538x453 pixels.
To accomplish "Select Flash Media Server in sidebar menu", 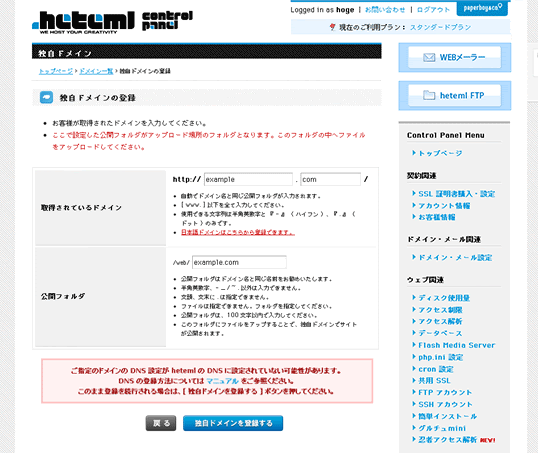I will click(x=456, y=345).
